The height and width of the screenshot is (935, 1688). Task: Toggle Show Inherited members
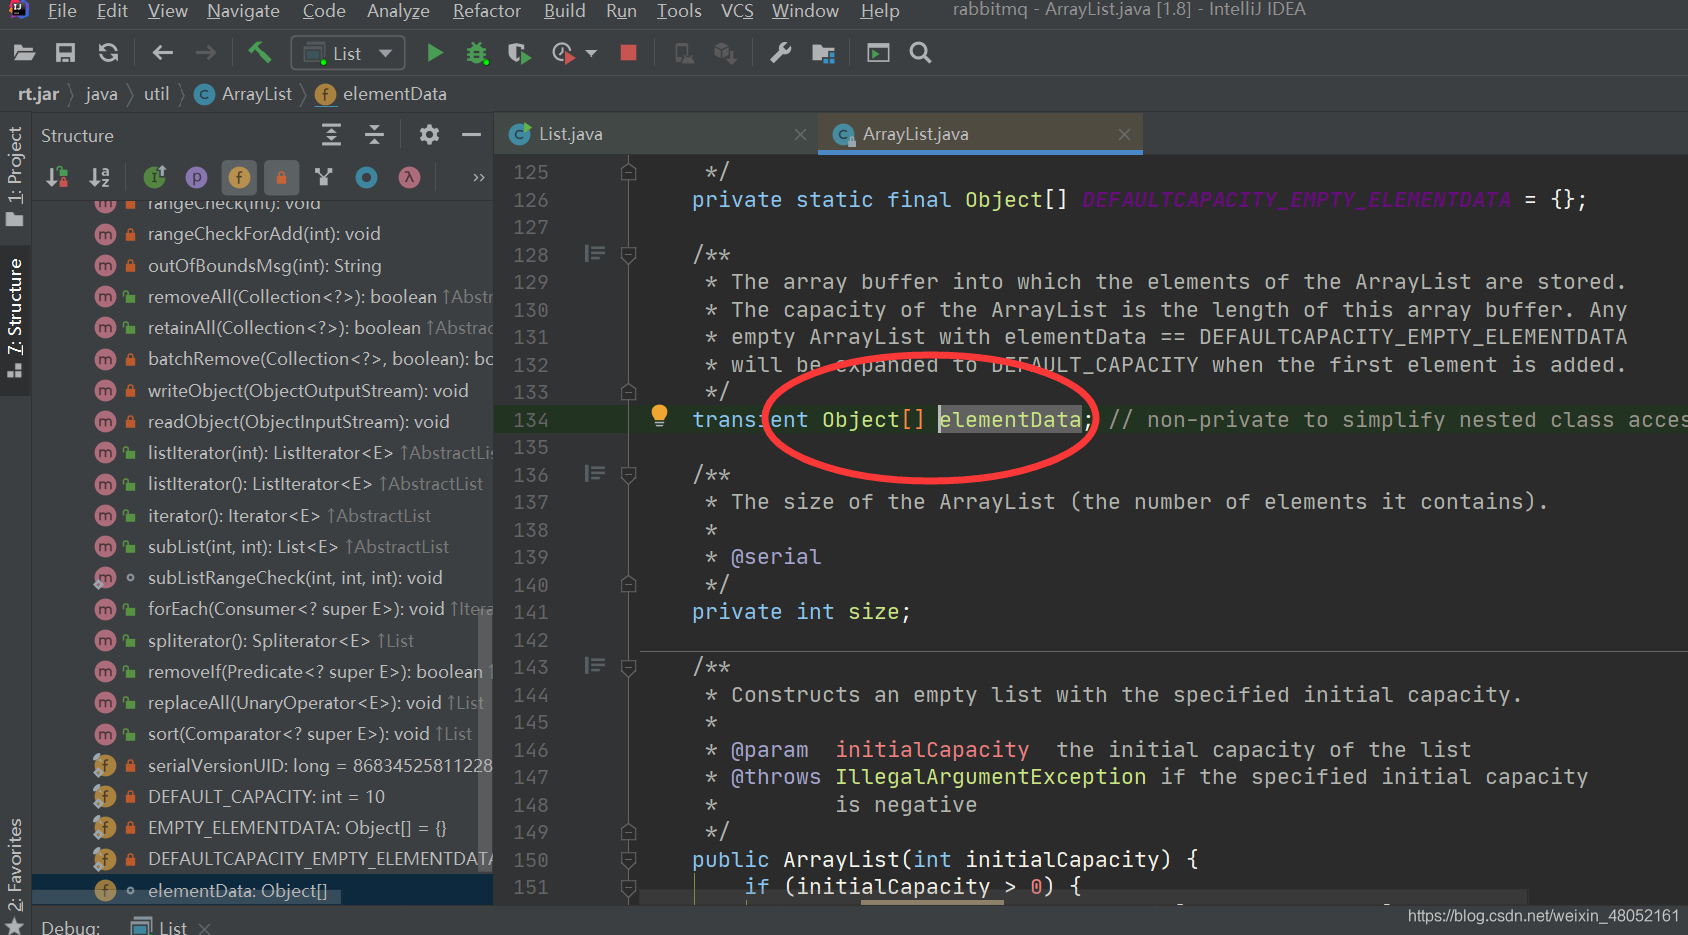point(154,177)
